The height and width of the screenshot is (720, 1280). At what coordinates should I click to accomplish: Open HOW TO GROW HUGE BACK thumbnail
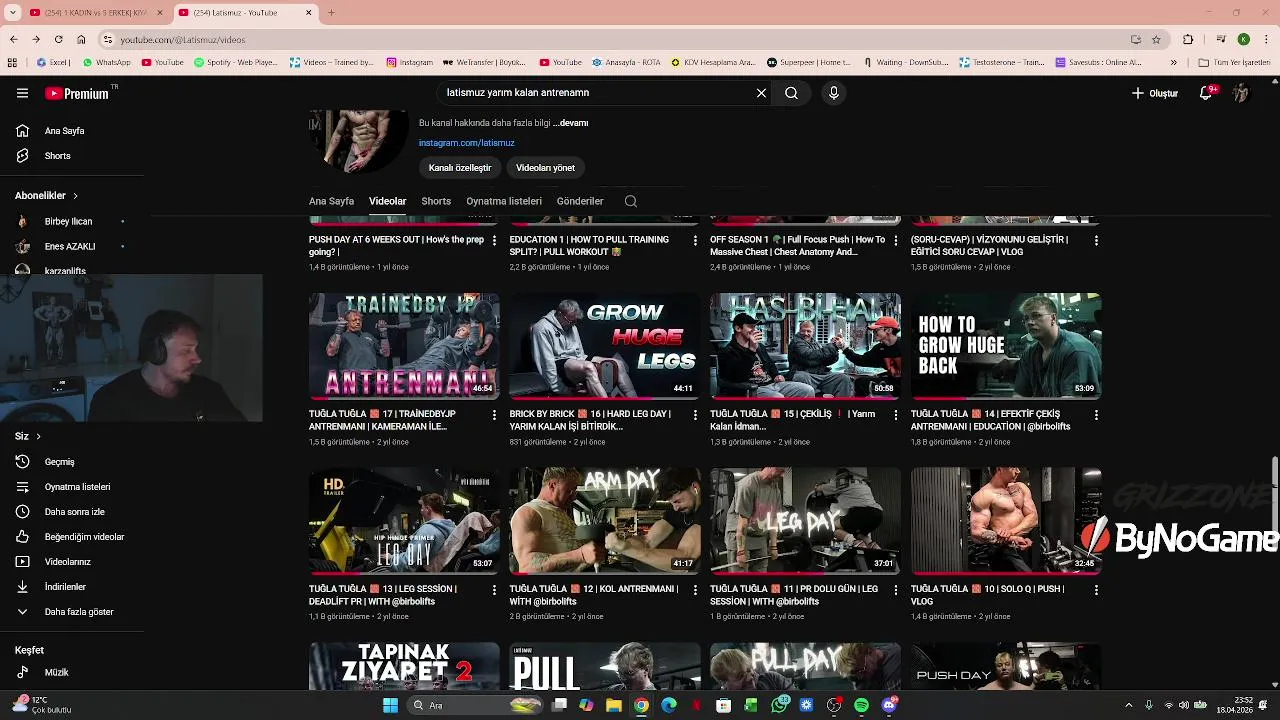[x=1006, y=346]
